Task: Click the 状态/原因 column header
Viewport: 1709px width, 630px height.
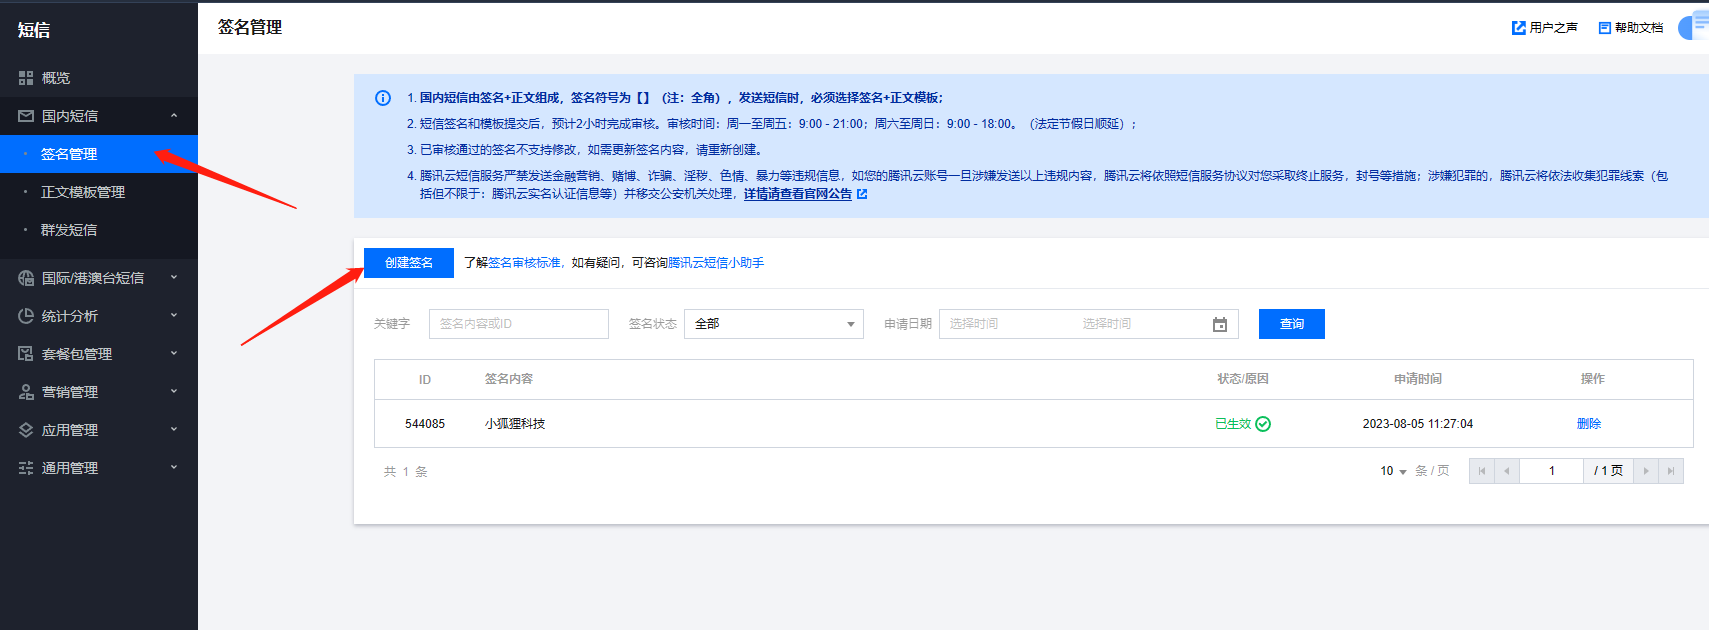Action: [1243, 379]
